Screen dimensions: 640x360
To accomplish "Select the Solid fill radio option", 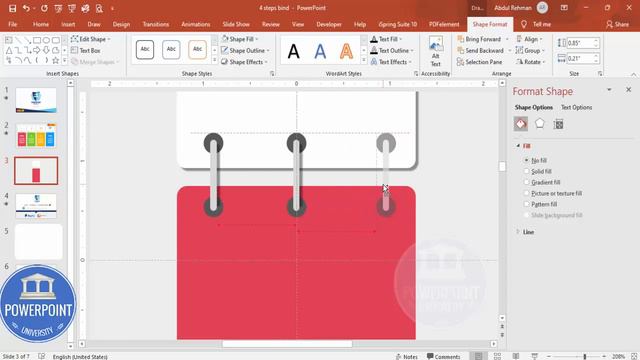I will tap(527, 171).
